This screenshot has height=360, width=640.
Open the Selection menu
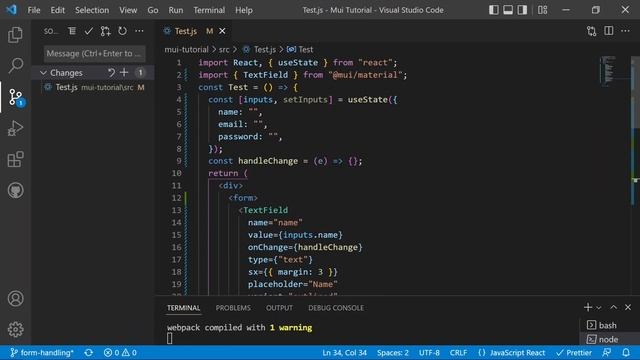(x=92, y=10)
